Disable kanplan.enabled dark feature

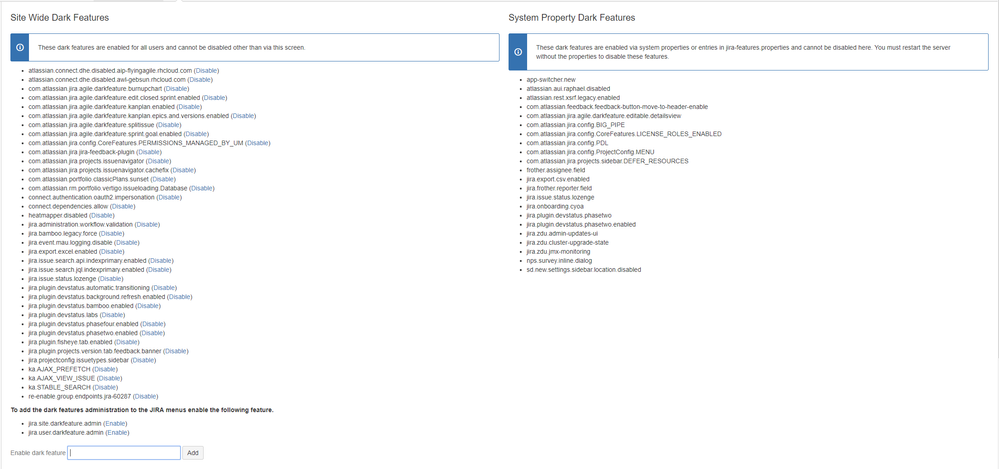(x=189, y=107)
